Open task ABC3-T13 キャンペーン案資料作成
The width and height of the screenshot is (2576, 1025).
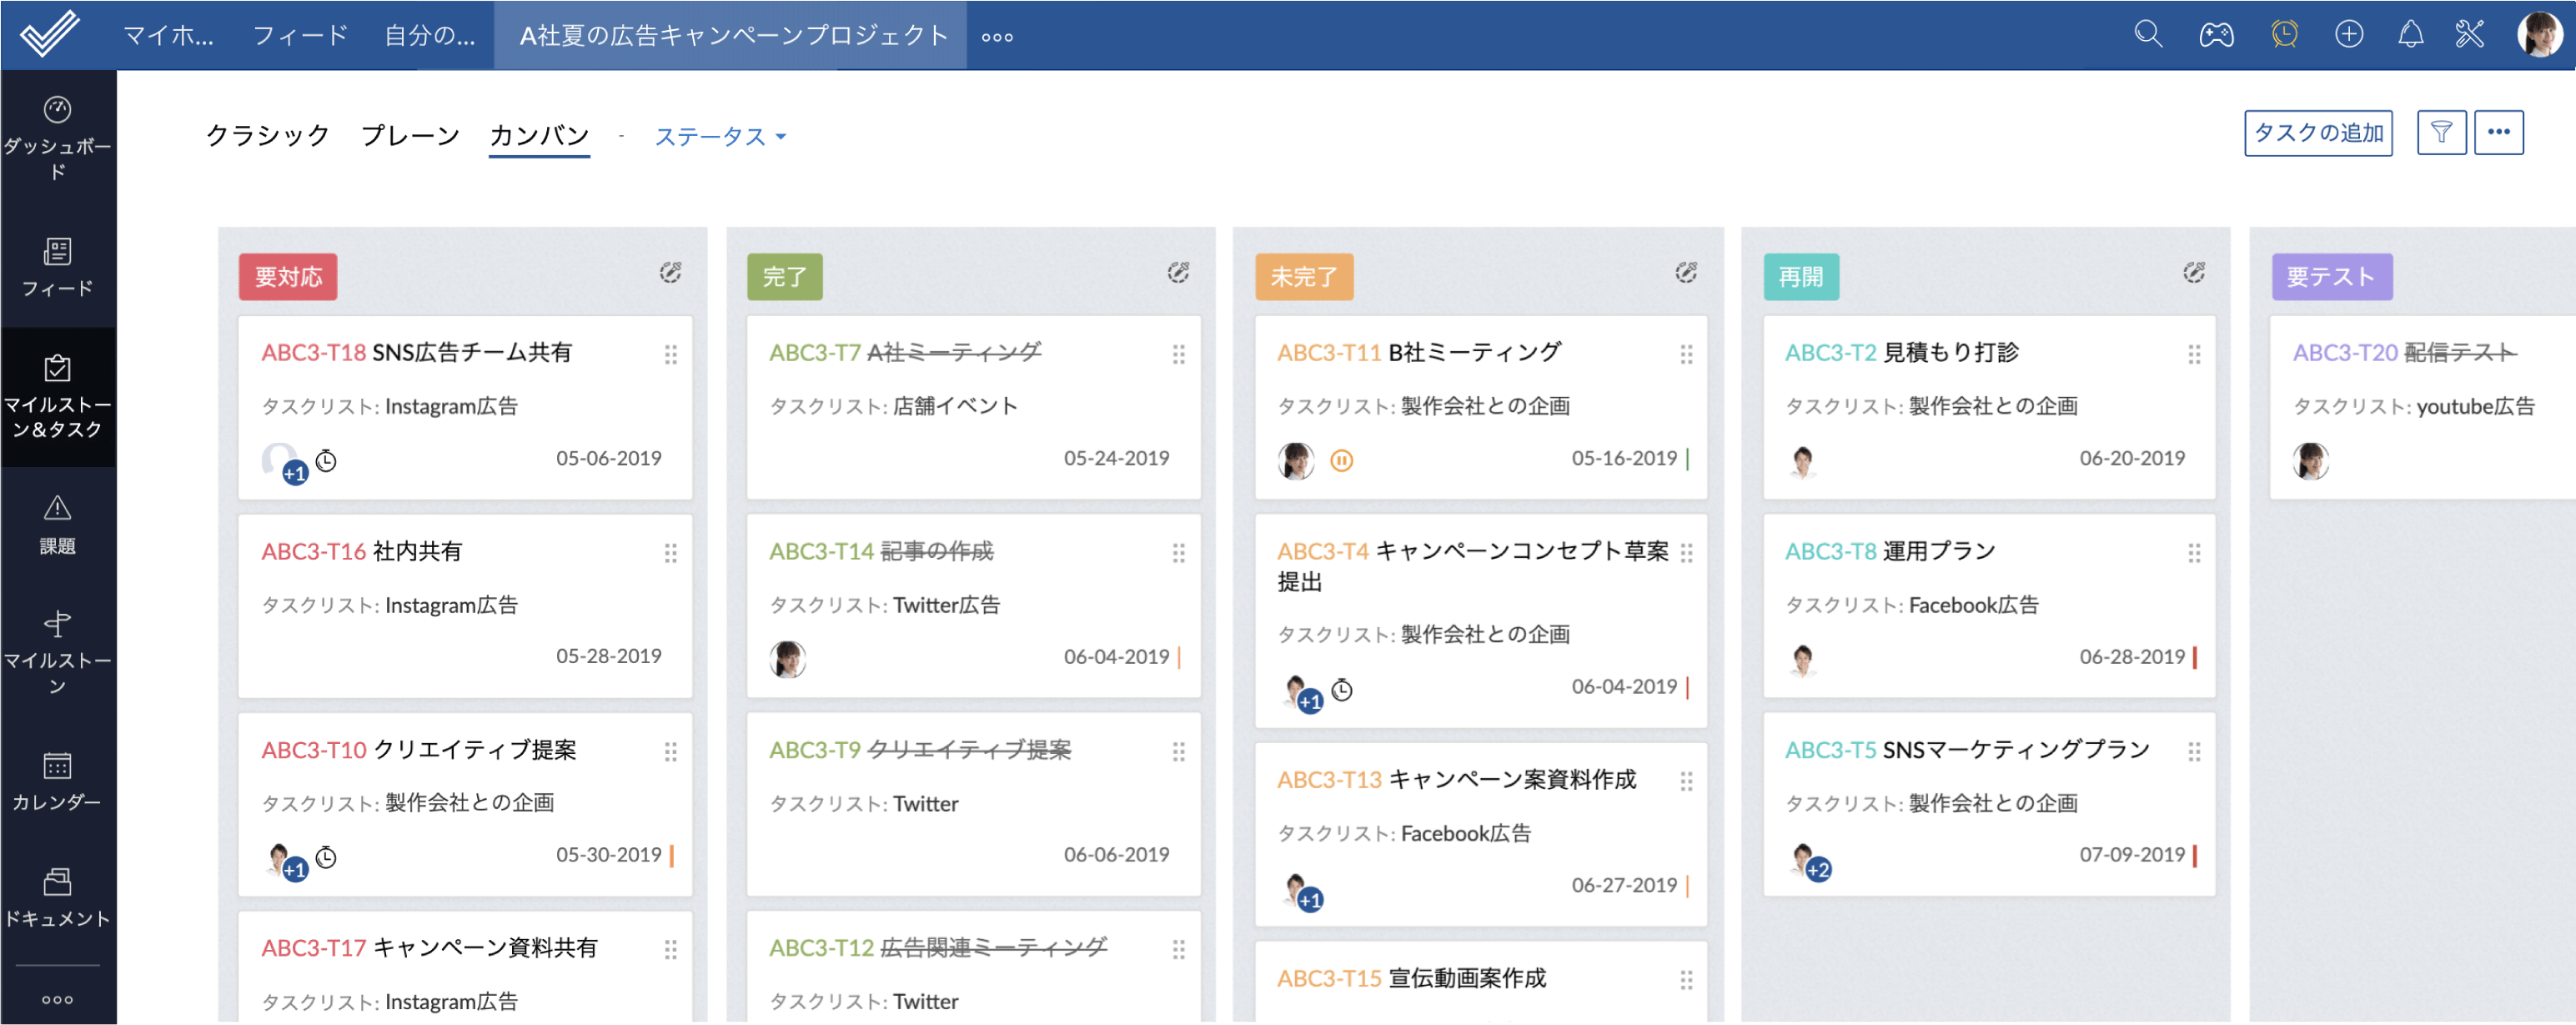[x=1456, y=780]
